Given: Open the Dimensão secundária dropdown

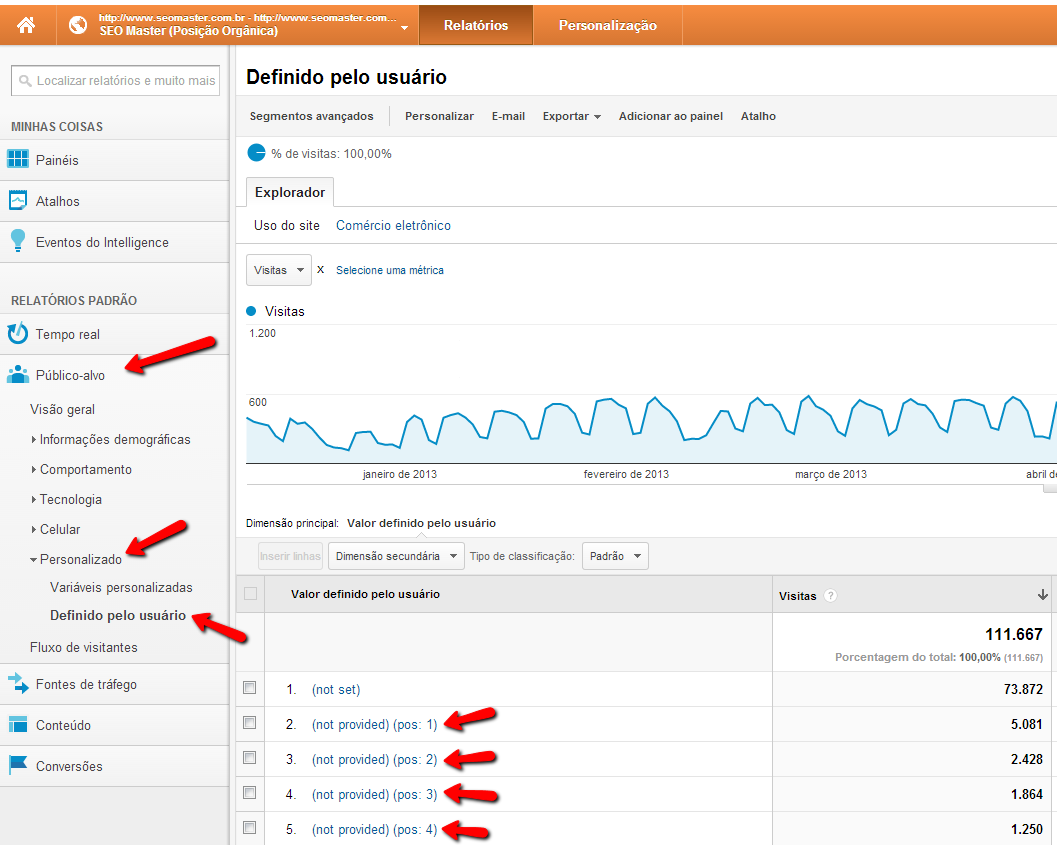Looking at the screenshot, I should click(397, 556).
